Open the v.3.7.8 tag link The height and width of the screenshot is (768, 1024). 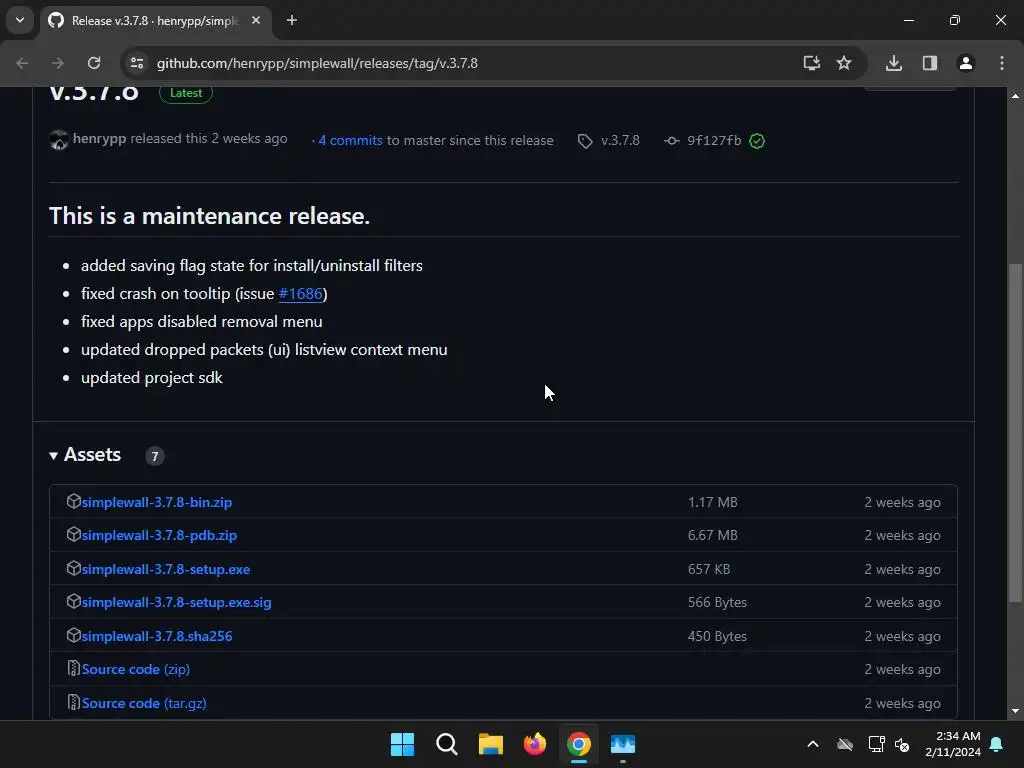tap(620, 140)
